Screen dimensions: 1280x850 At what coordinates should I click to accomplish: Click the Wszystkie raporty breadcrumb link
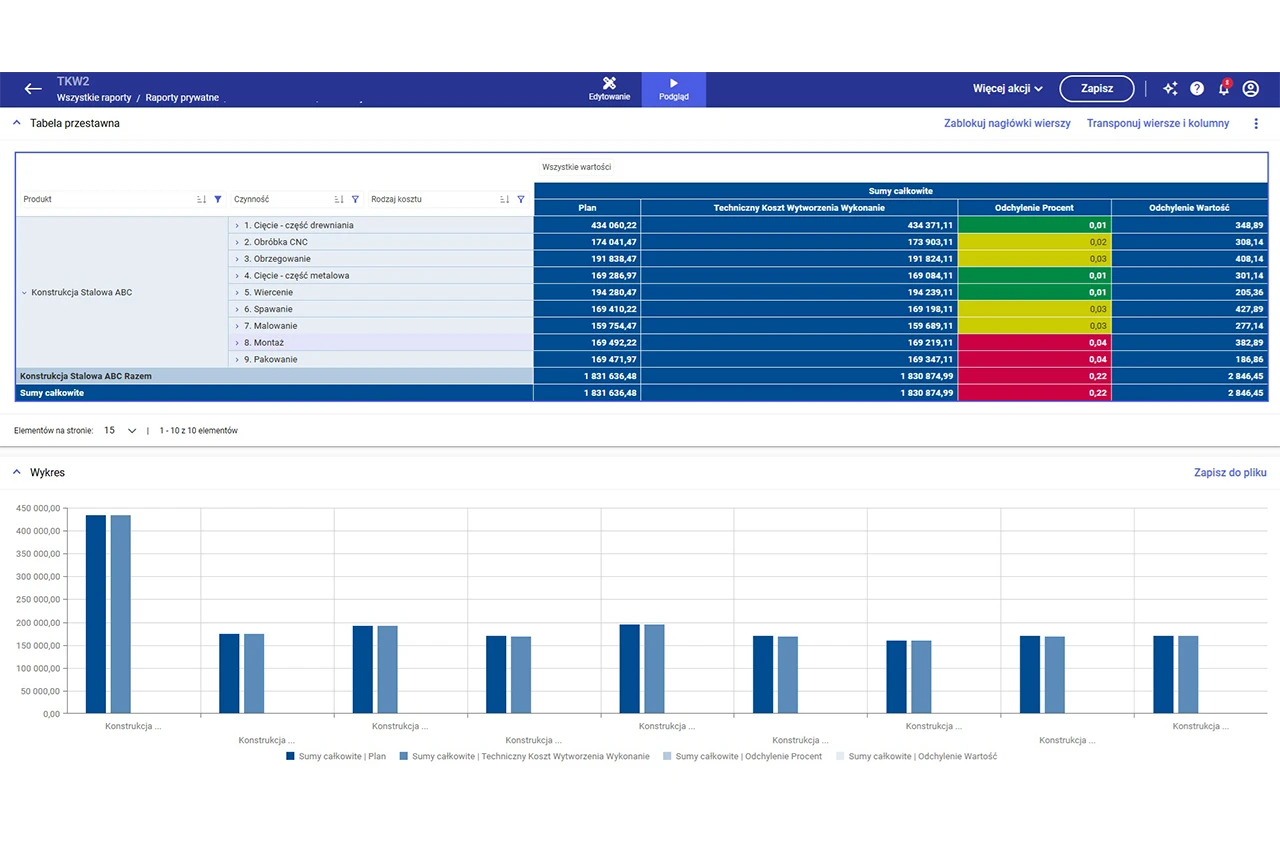(94, 98)
